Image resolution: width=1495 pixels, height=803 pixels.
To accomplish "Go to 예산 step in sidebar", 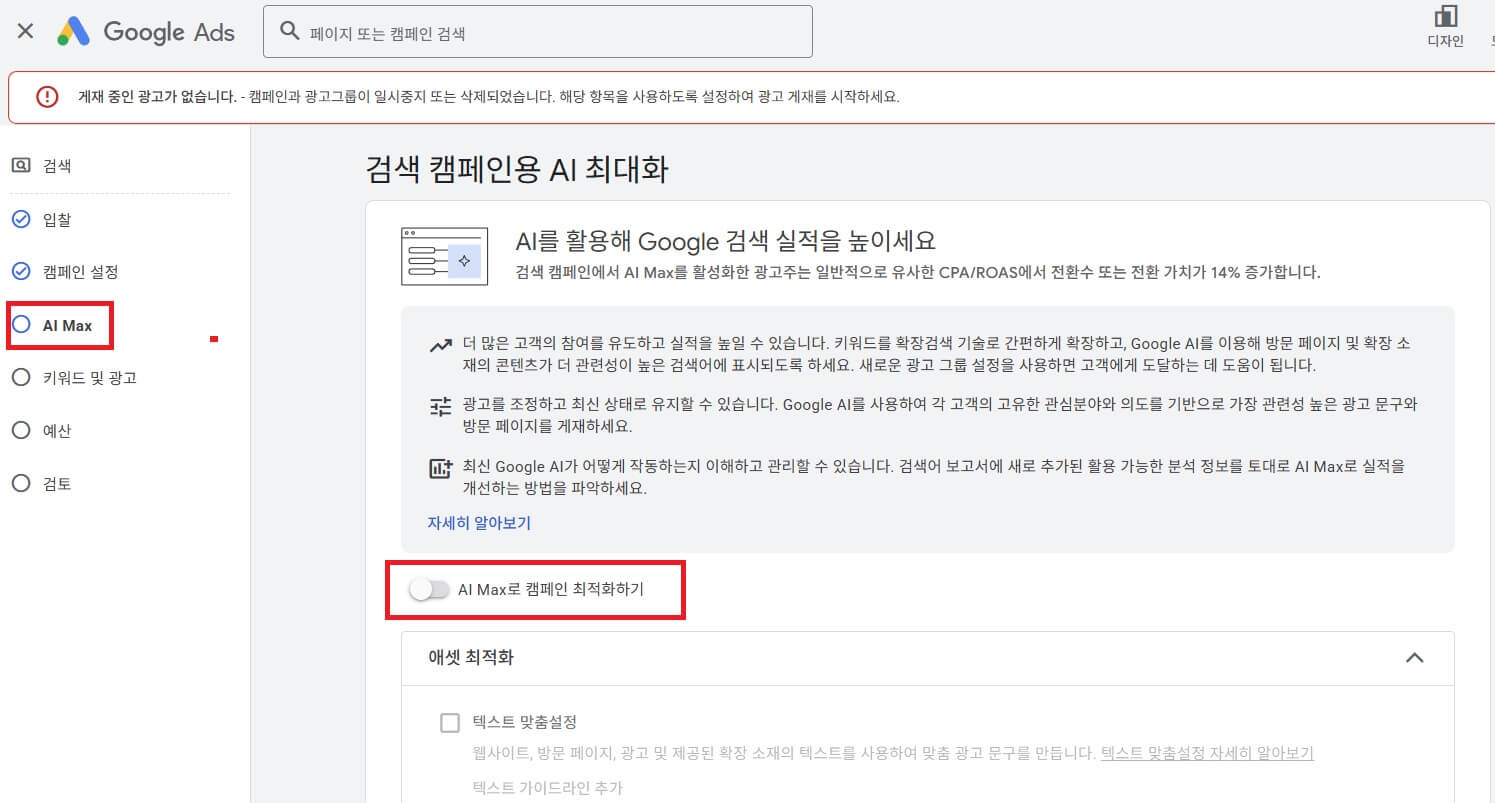I will (x=41, y=431).
